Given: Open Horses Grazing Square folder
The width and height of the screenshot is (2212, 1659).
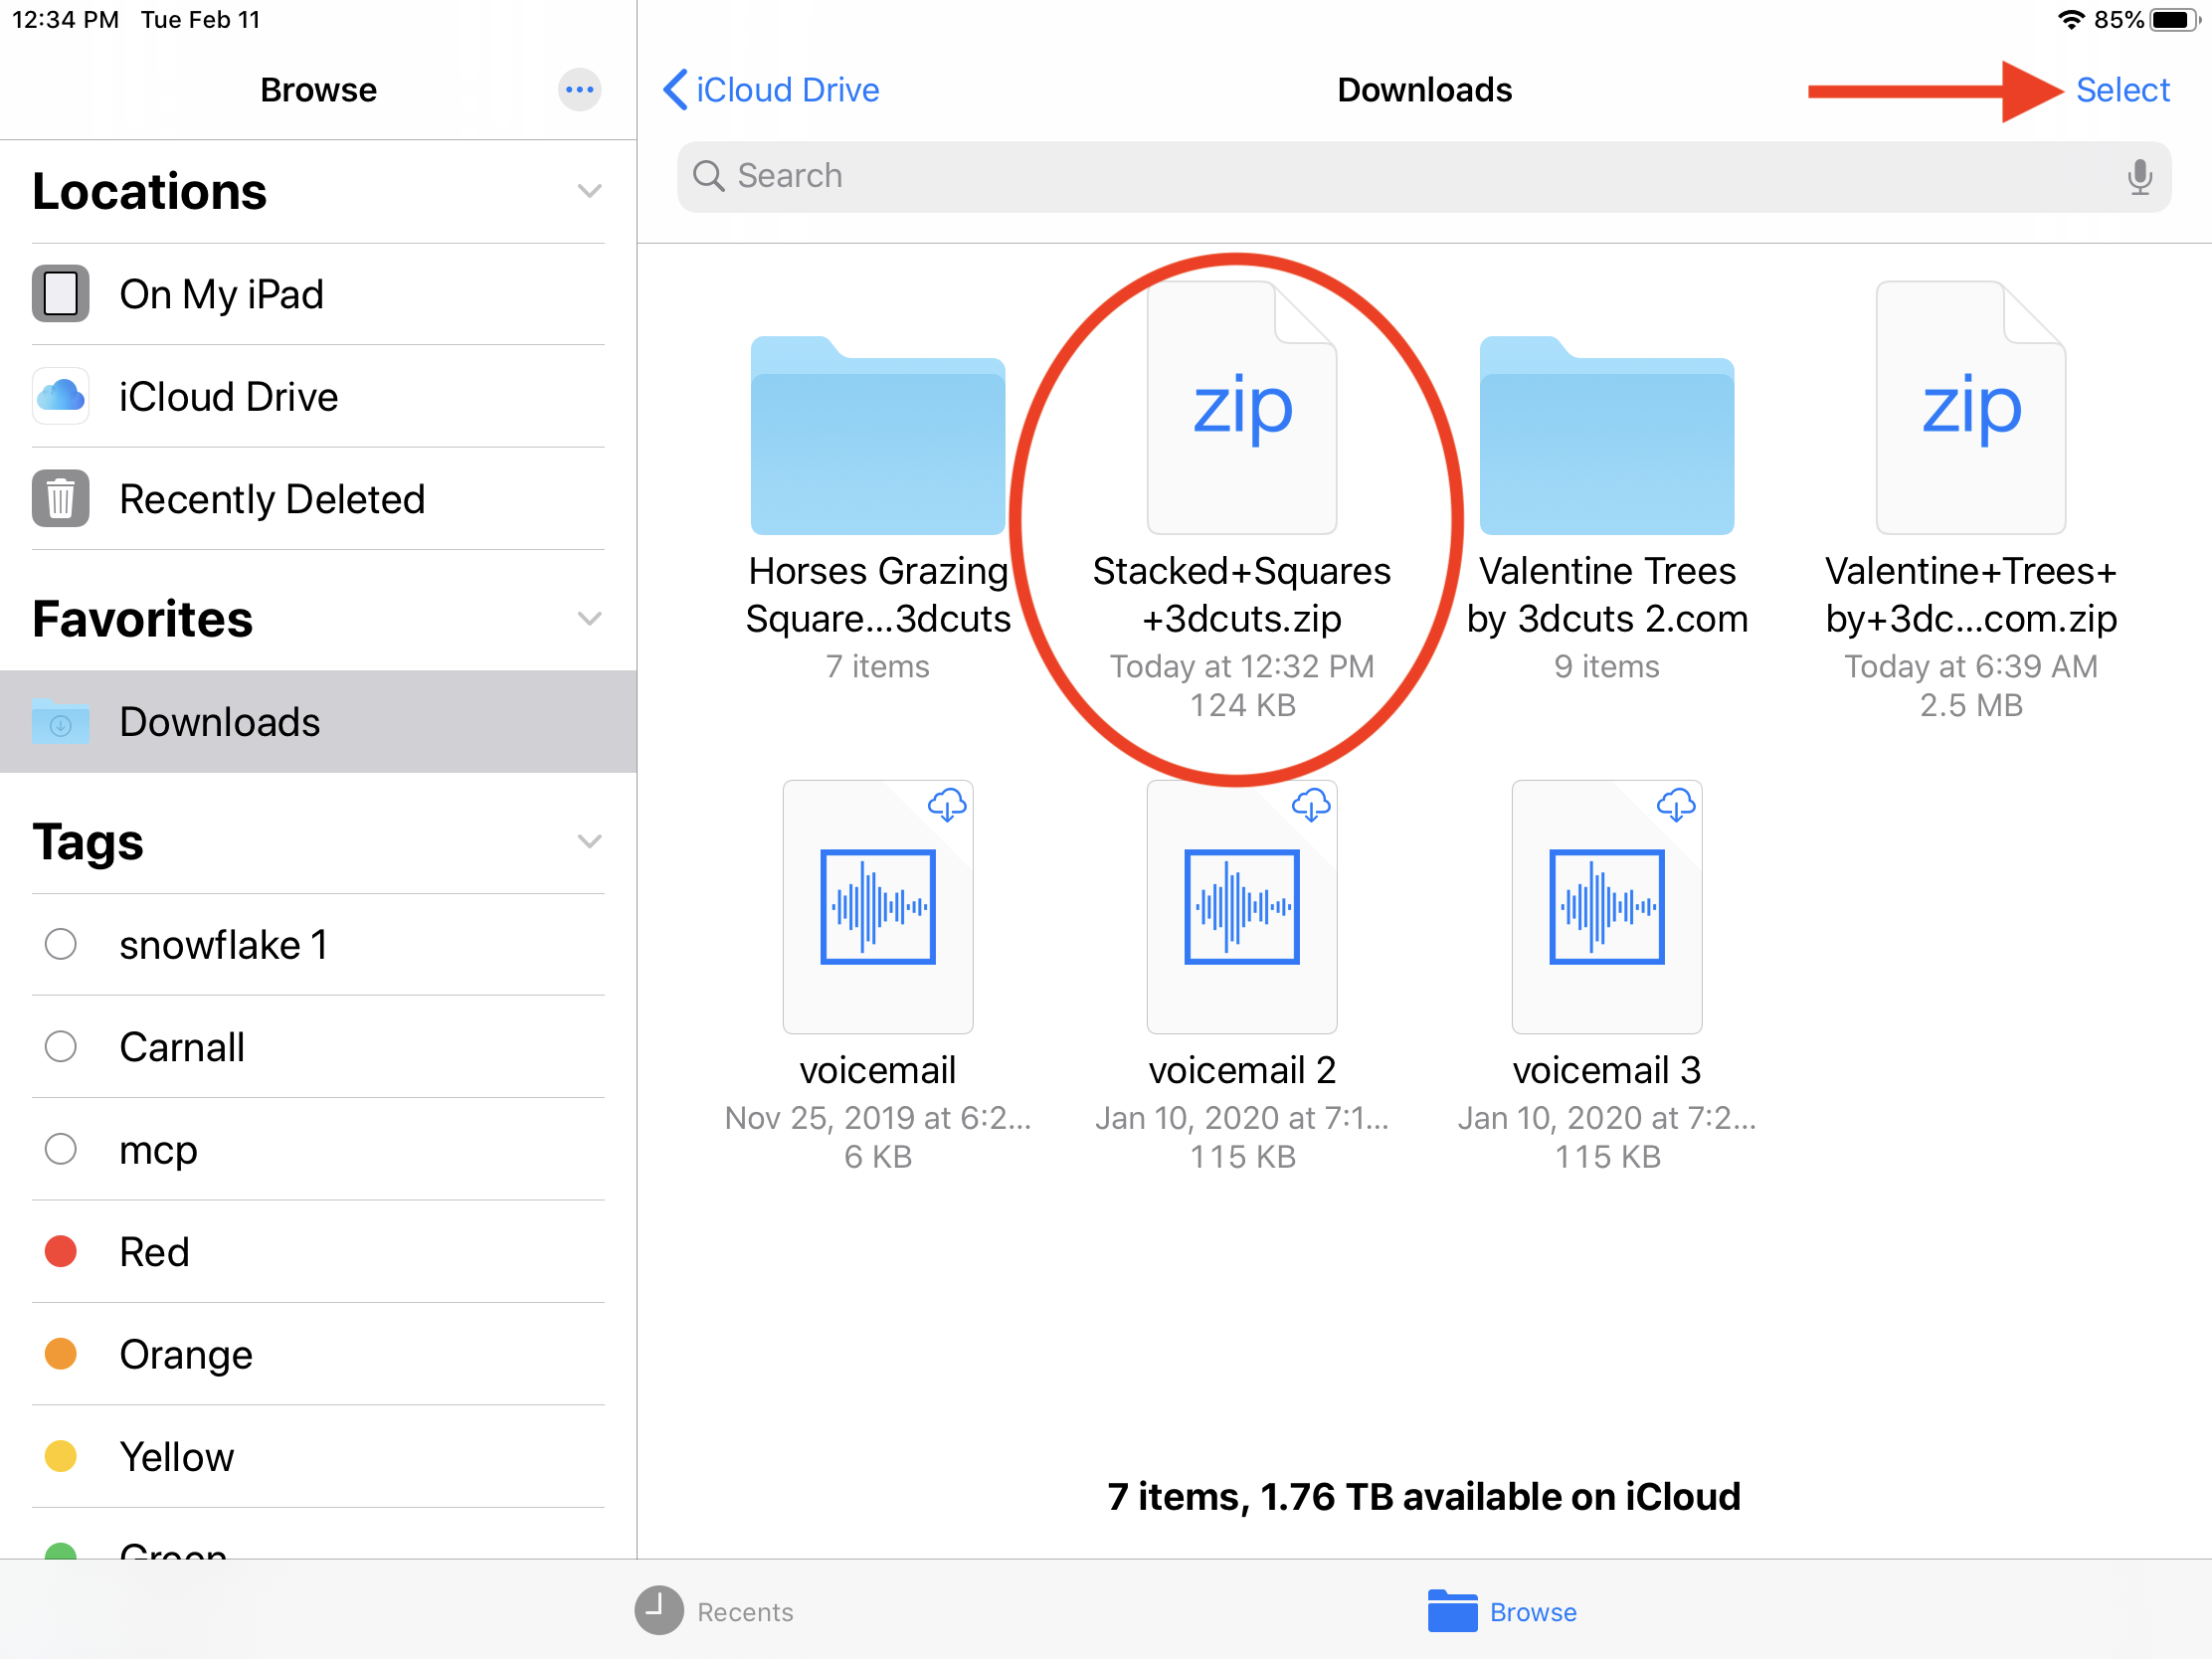Looking at the screenshot, I should (x=877, y=437).
